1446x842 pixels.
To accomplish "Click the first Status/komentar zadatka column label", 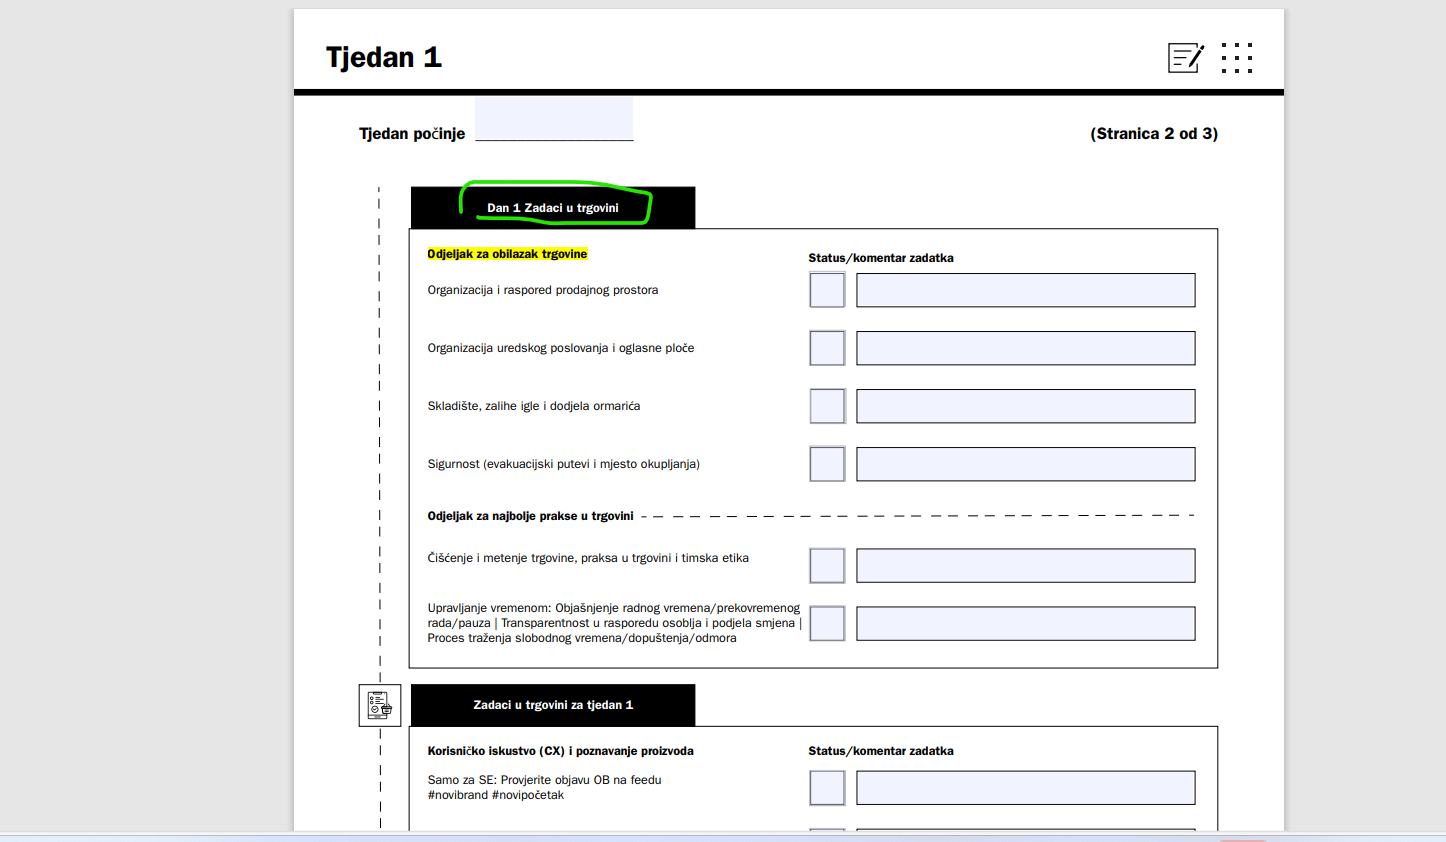I will tap(881, 258).
